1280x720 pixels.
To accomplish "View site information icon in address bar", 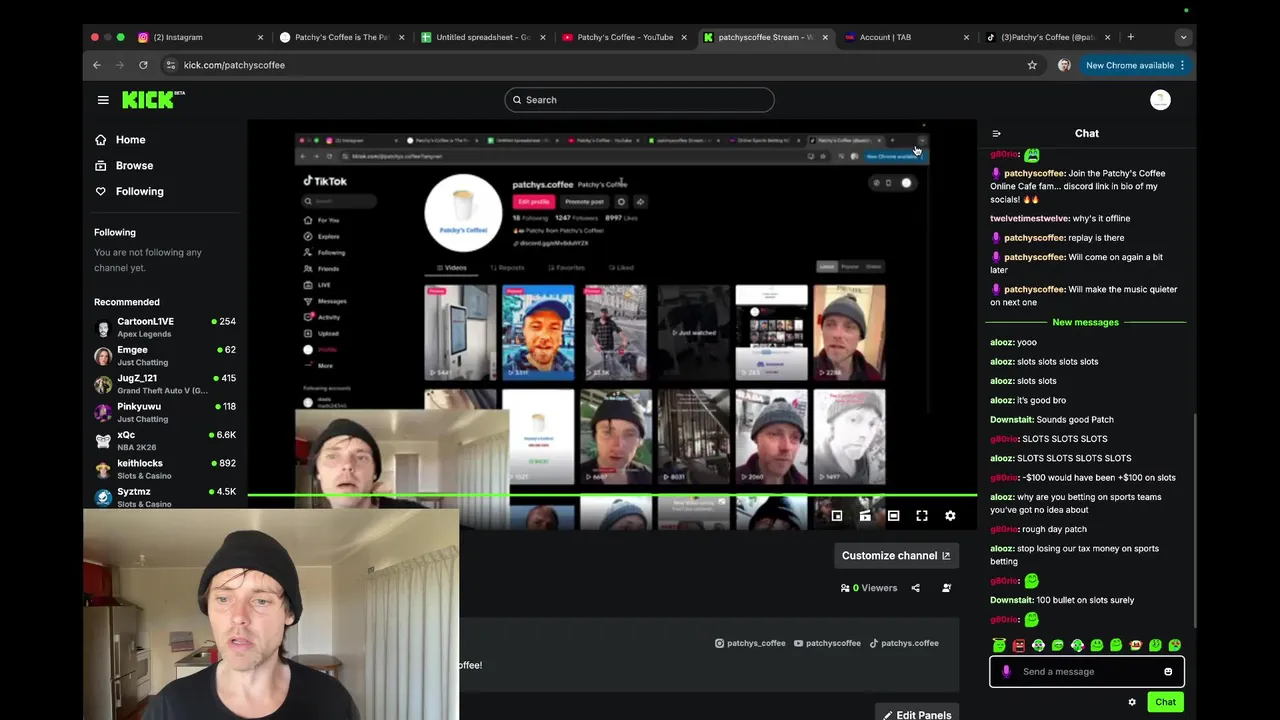I will [x=171, y=65].
